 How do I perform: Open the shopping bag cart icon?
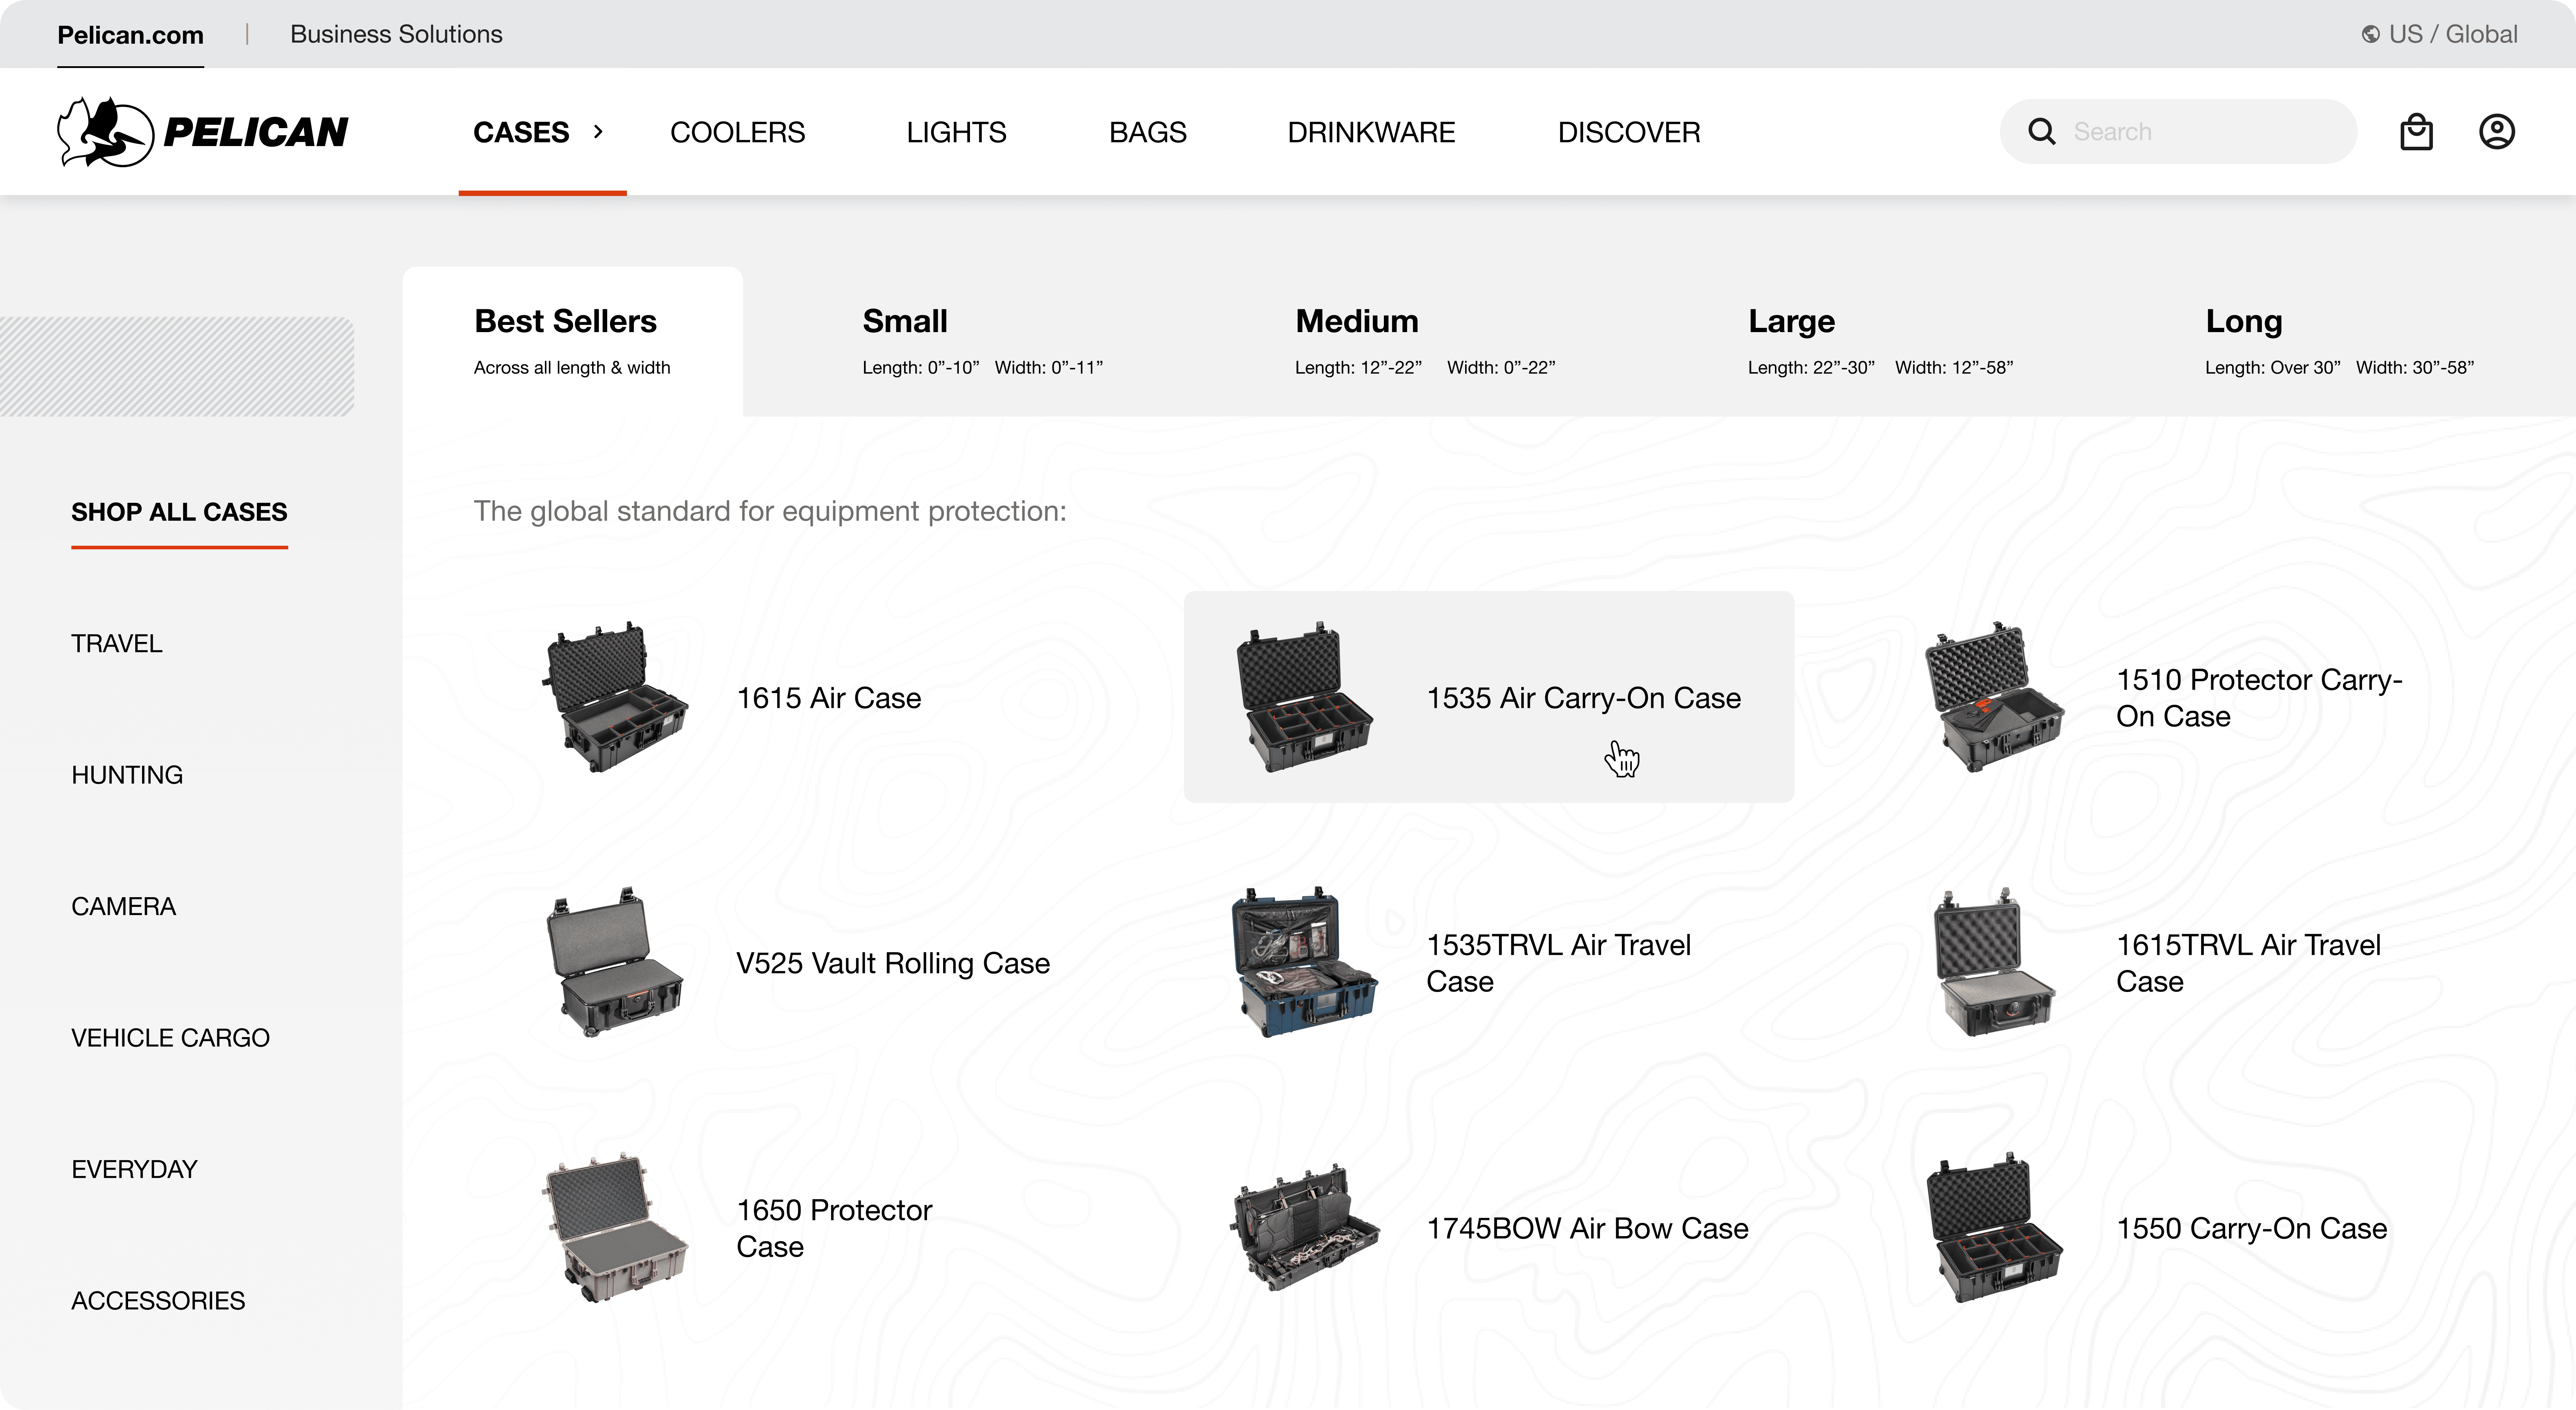2416,132
